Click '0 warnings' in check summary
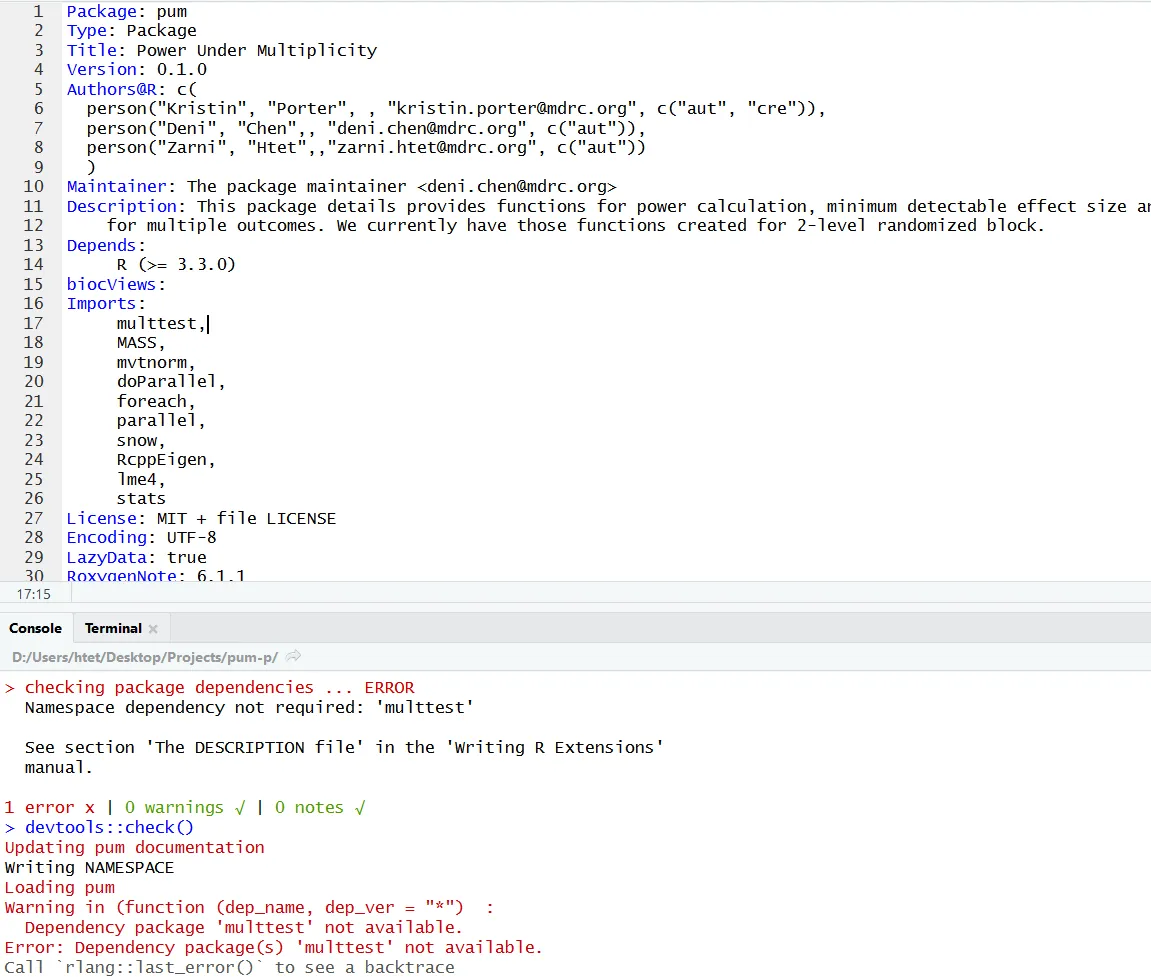Image resolution: width=1151 pixels, height=977 pixels. 174,807
